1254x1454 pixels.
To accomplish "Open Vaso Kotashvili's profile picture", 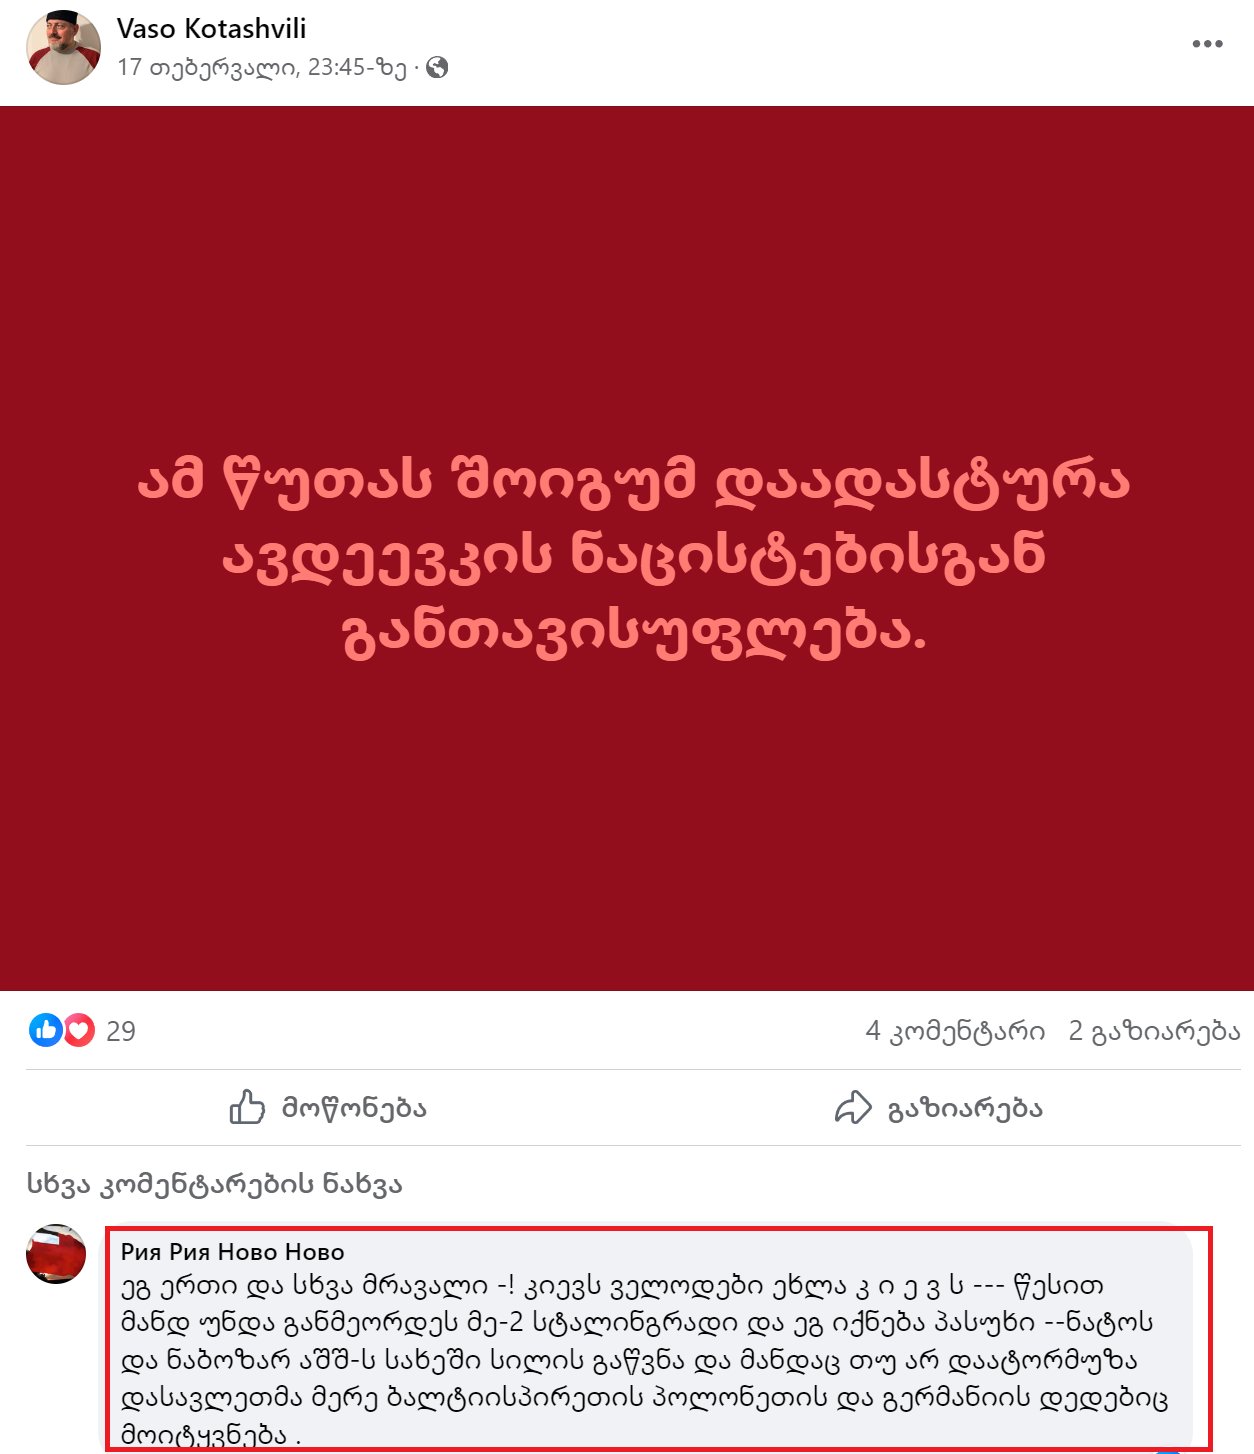I will tap(63, 47).
